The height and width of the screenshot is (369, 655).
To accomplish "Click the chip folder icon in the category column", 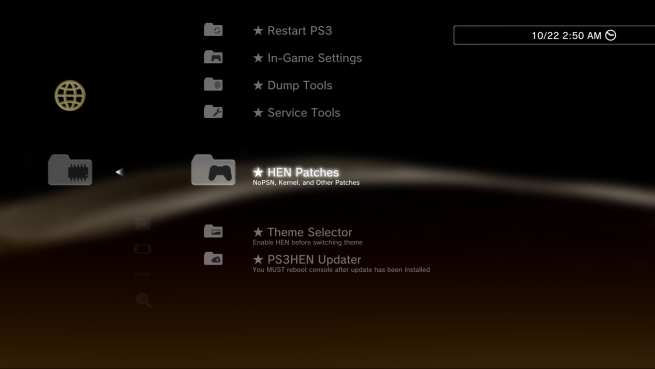I will pos(70,170).
